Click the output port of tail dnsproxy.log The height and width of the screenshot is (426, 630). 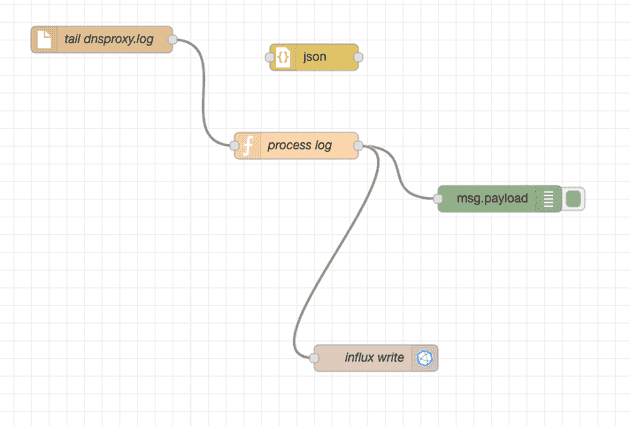[x=173, y=39]
